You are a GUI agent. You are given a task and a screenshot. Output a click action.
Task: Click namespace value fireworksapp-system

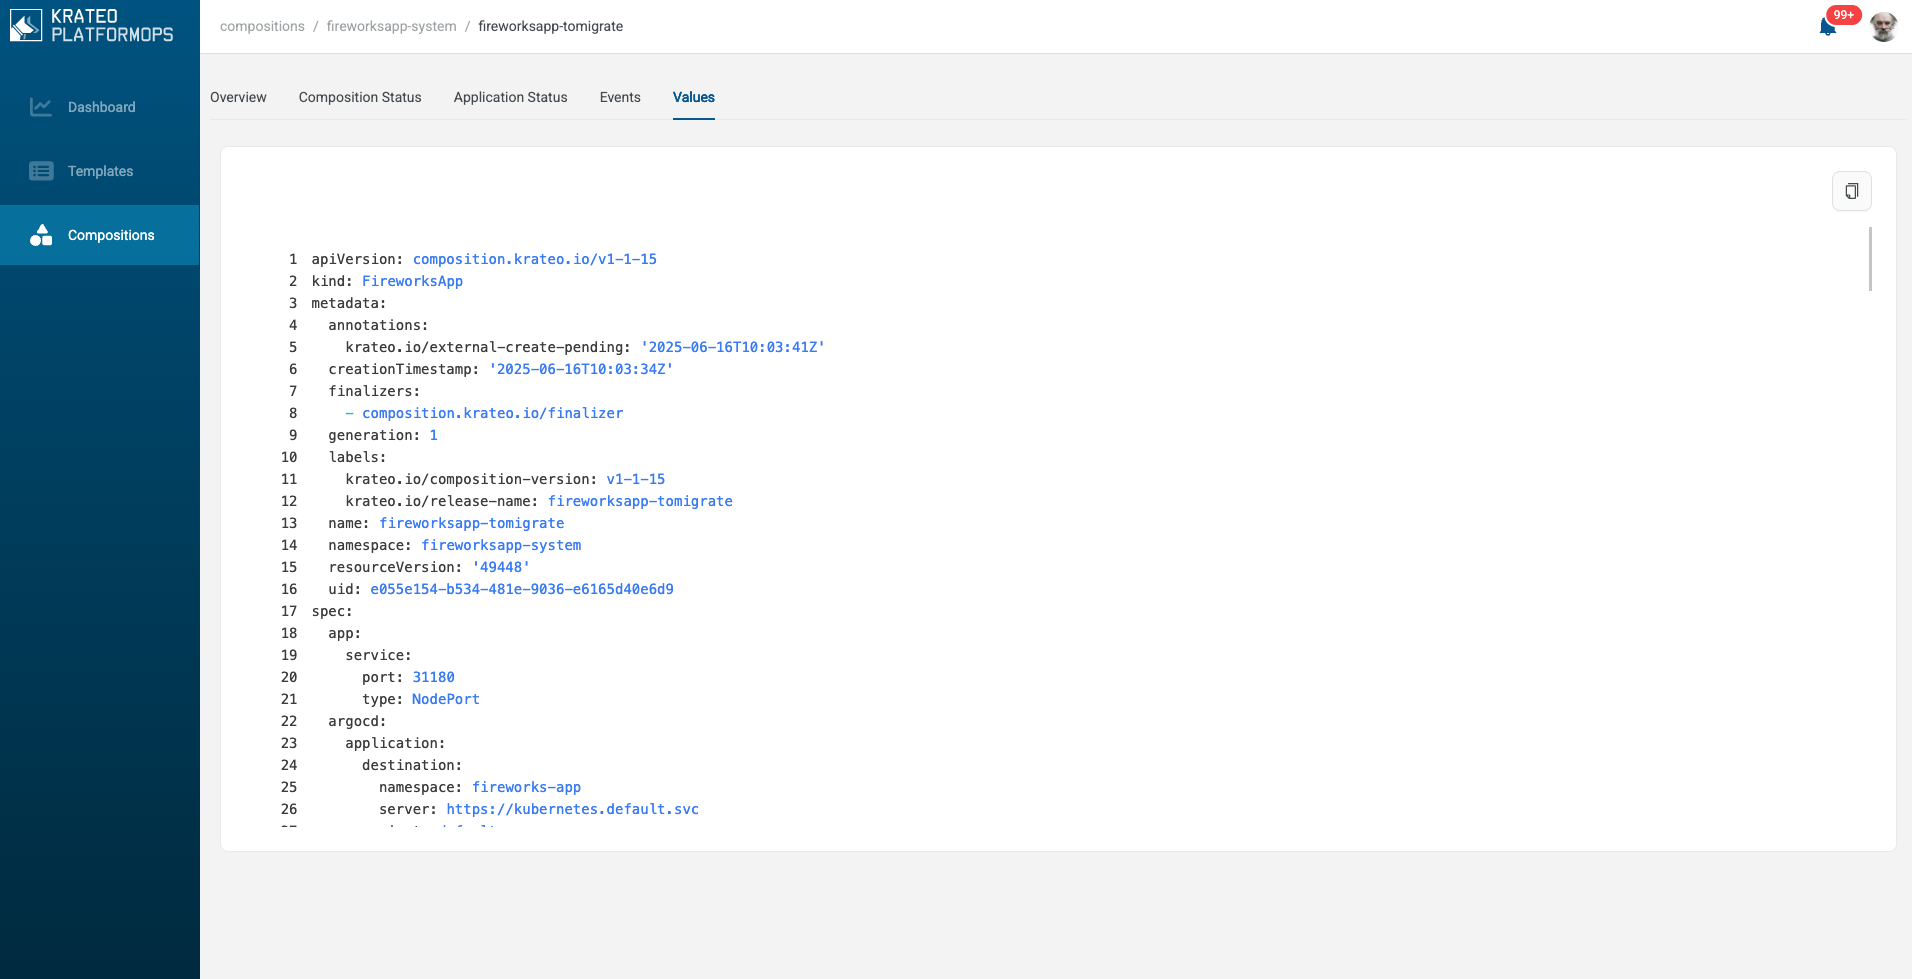click(501, 545)
